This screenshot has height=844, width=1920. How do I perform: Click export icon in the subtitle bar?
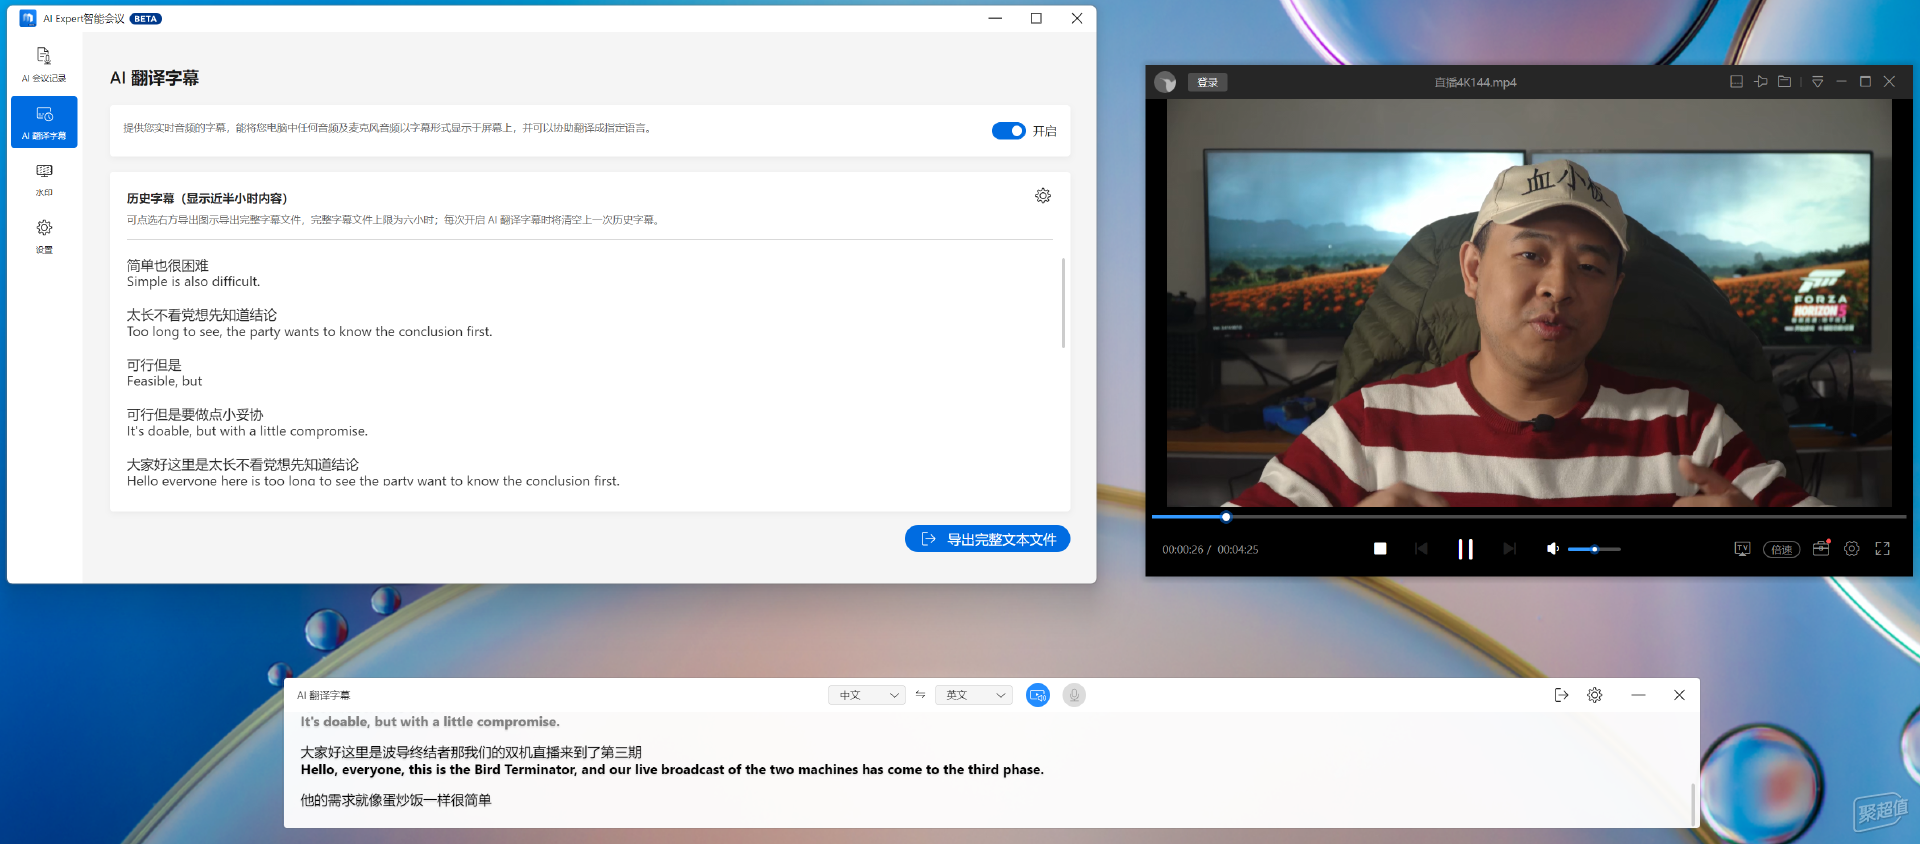(1561, 695)
